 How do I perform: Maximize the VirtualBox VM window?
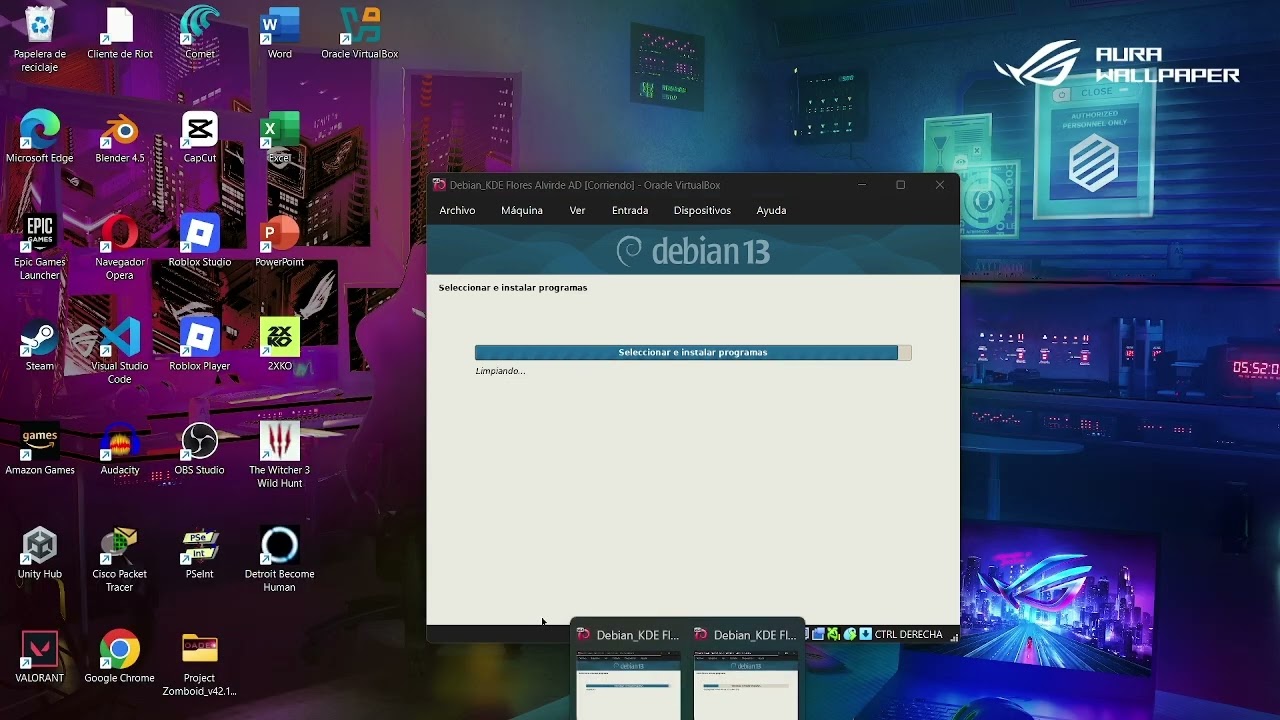900,185
